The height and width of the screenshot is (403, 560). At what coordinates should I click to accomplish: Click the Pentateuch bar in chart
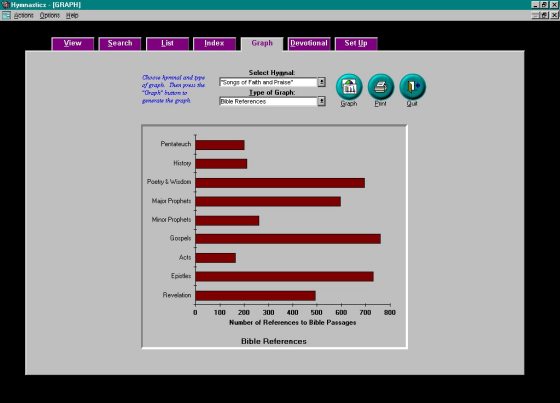click(x=220, y=145)
